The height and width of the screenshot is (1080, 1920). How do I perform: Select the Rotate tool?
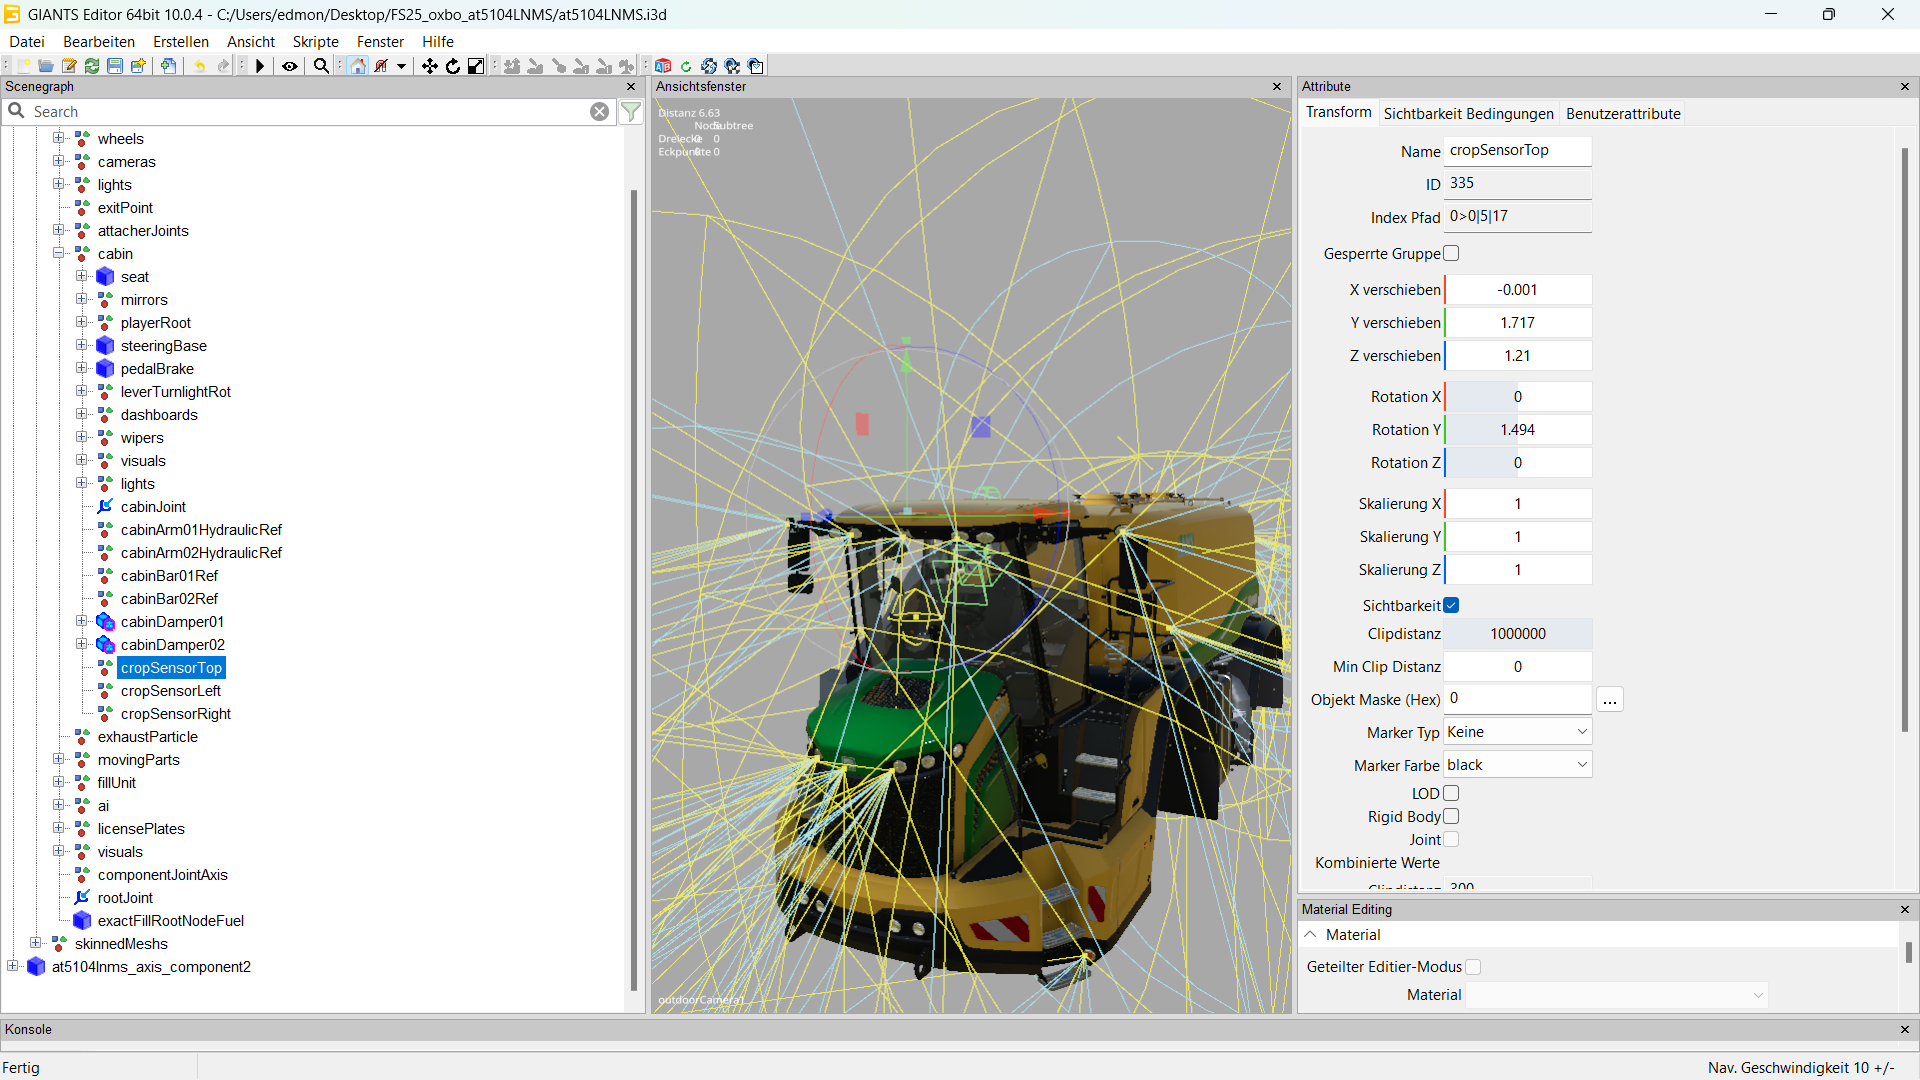click(x=453, y=66)
